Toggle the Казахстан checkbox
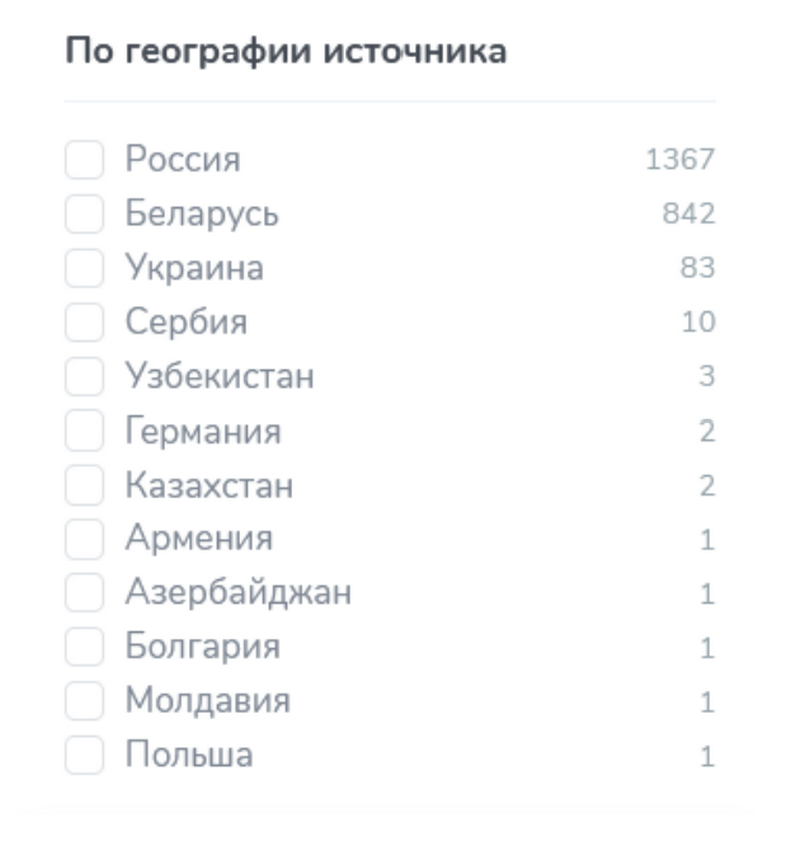This screenshot has height=841, width=800. pyautogui.click(x=84, y=485)
